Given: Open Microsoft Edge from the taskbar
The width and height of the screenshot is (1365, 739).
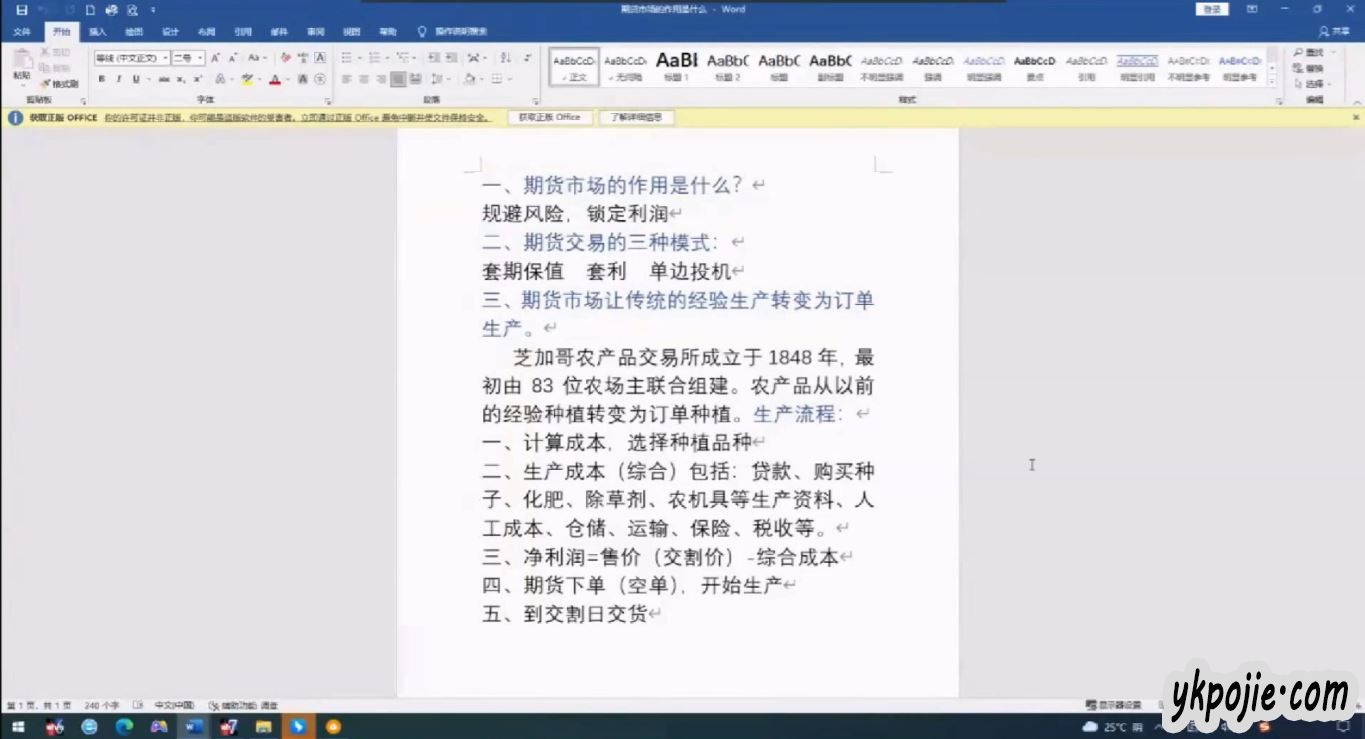Looking at the screenshot, I should 124,727.
